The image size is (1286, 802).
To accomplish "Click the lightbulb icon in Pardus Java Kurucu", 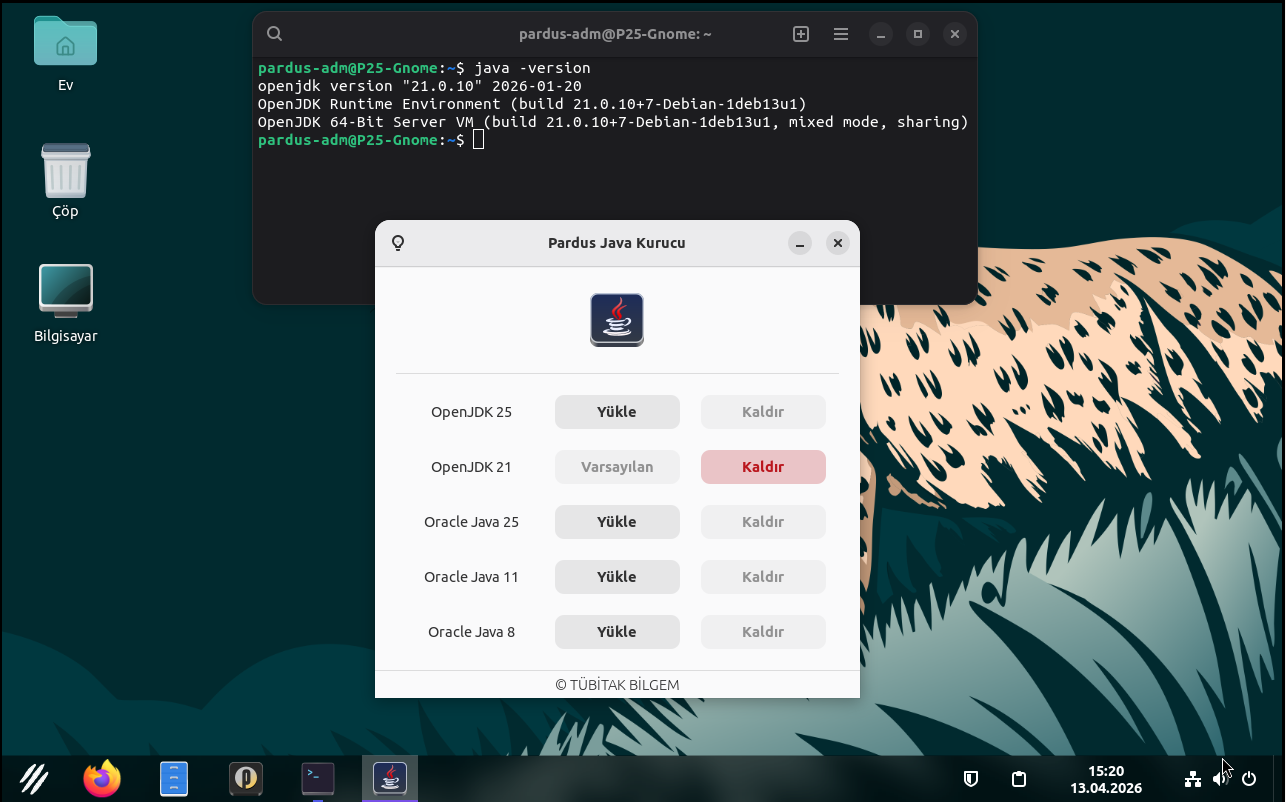I will 398,243.
